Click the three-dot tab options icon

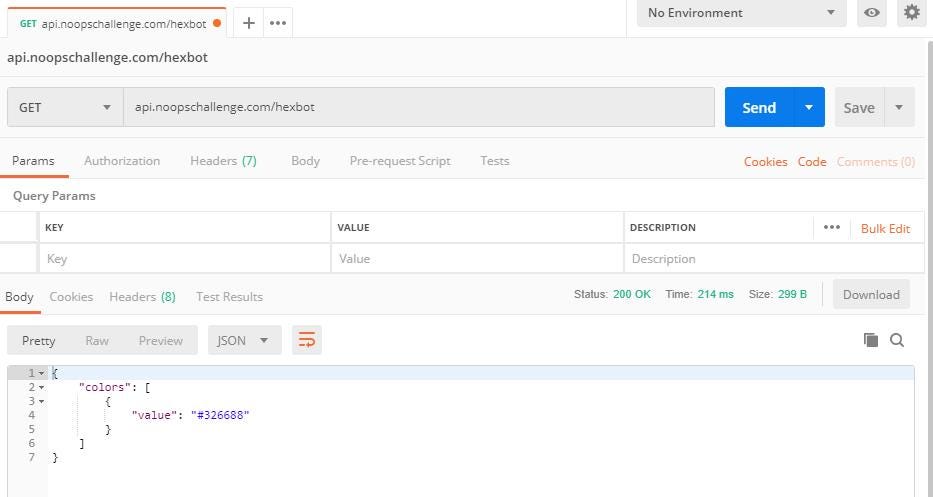click(x=278, y=23)
